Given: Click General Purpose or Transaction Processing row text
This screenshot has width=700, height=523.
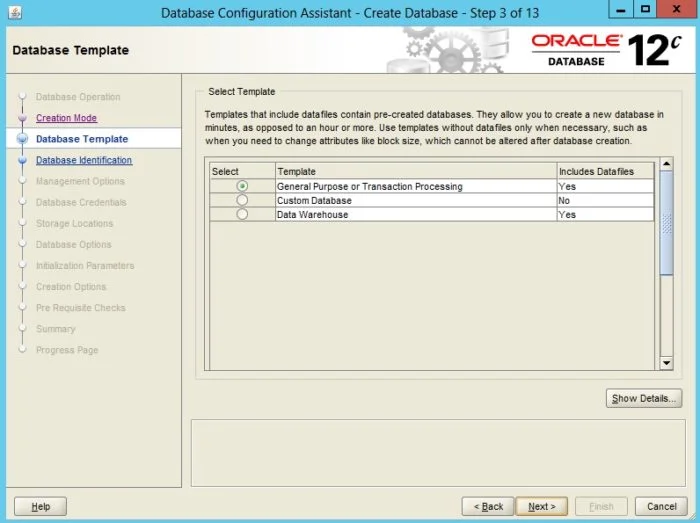Looking at the screenshot, I should point(370,187).
